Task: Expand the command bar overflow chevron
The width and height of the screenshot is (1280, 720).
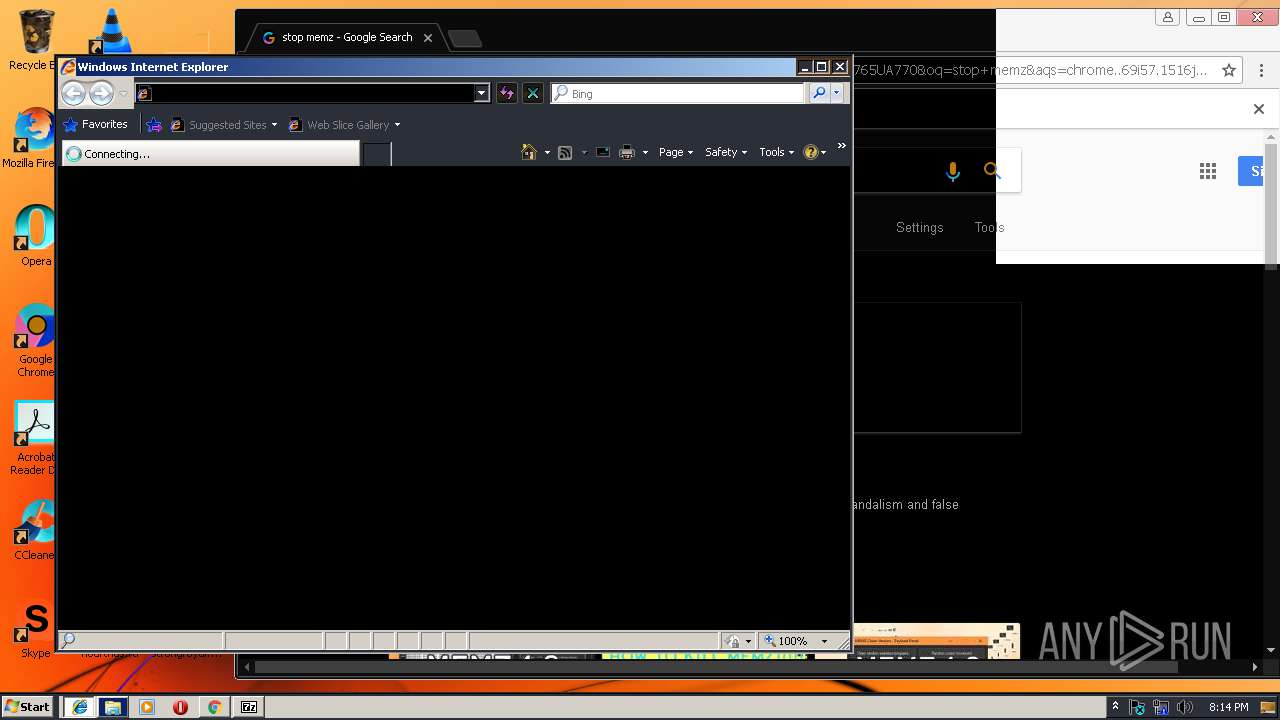Action: [841, 146]
